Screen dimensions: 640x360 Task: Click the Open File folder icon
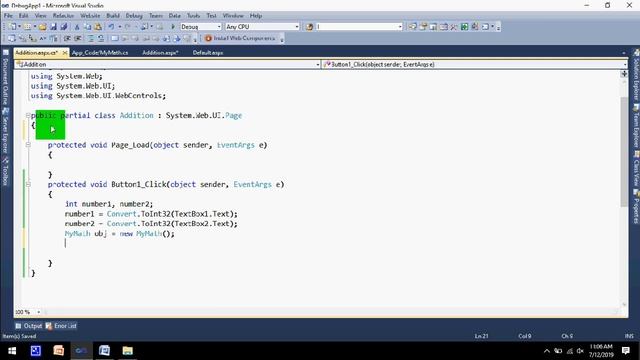[42, 27]
